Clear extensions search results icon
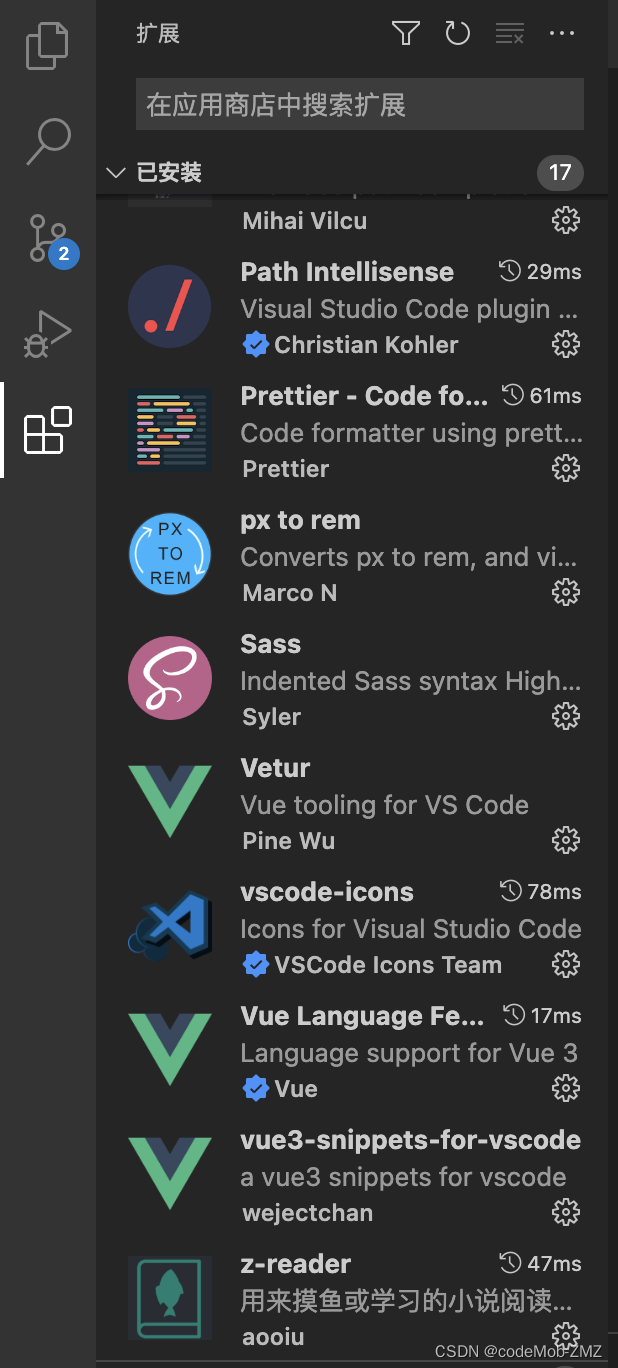Screen dimensions: 618x1368 click(510, 33)
